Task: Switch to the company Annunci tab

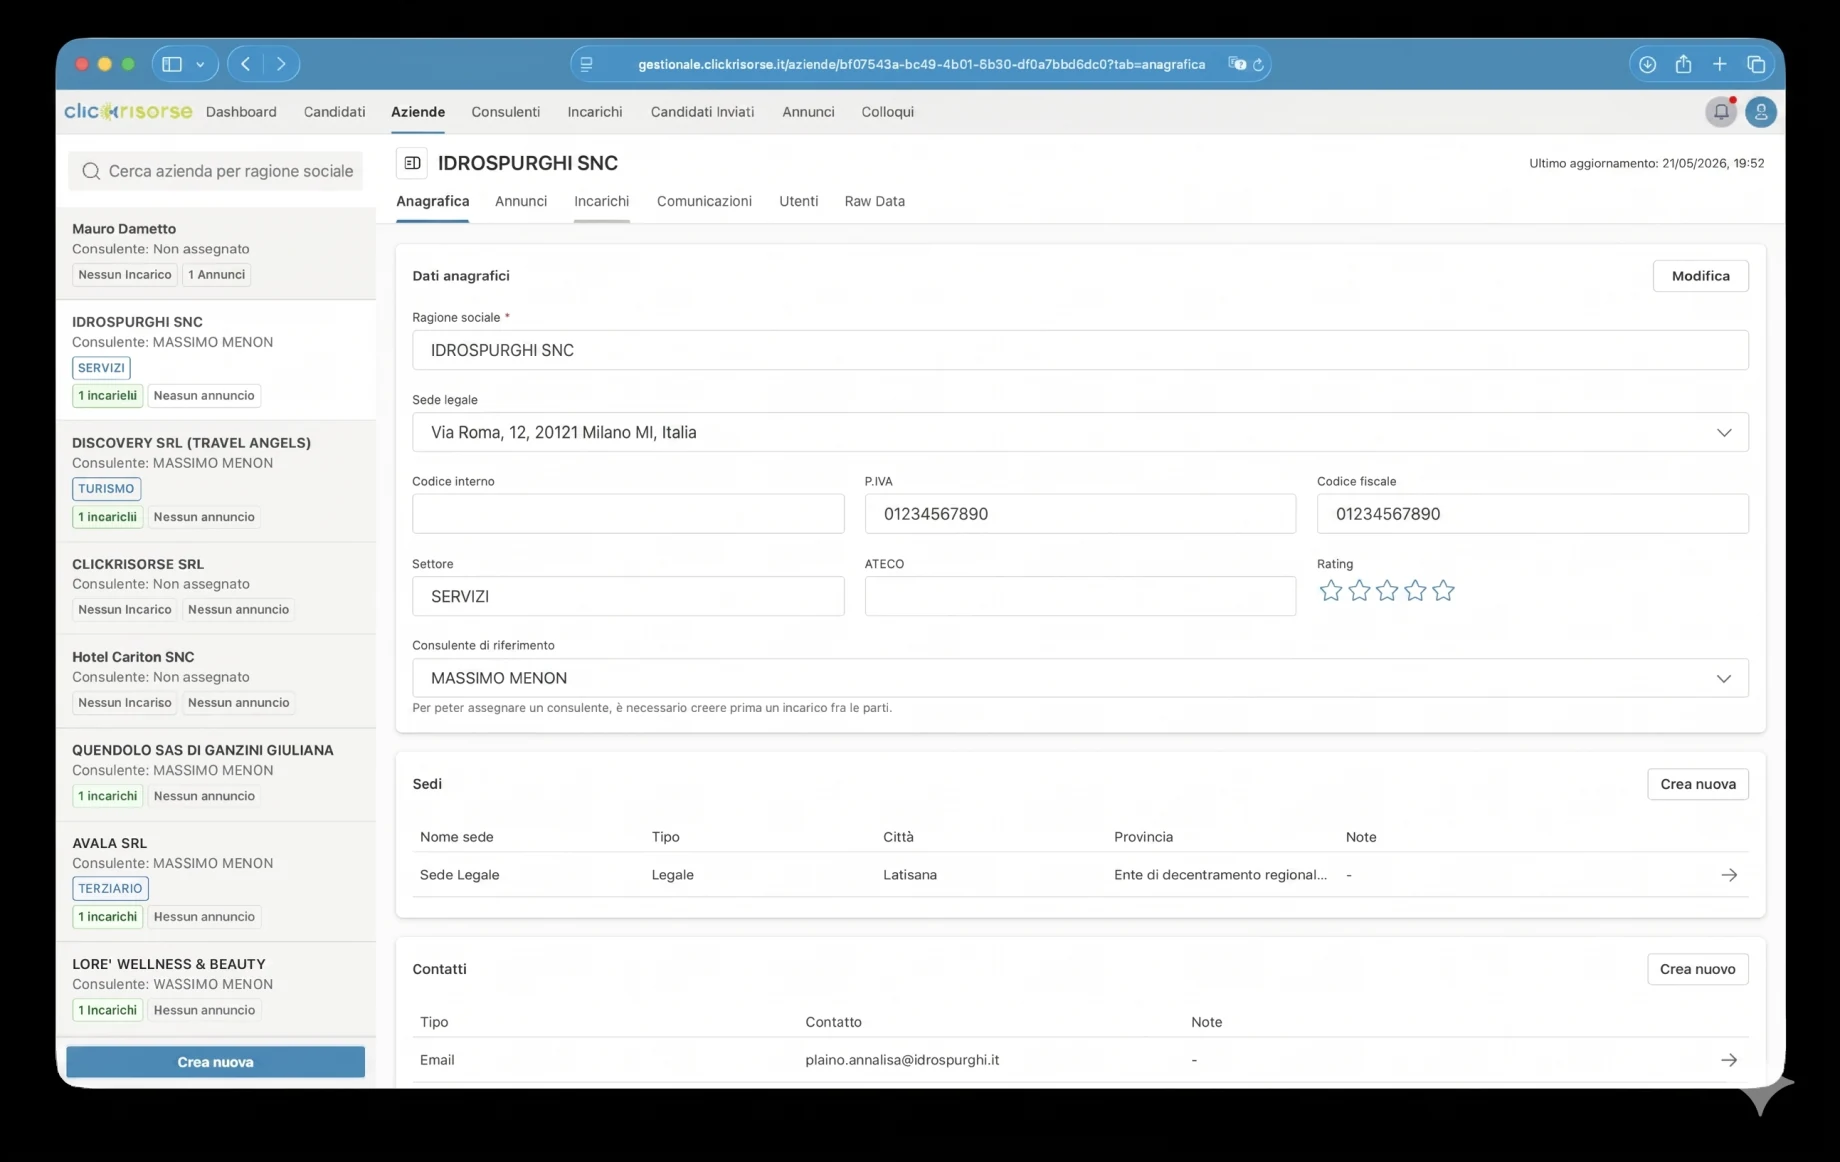Action: click(521, 201)
